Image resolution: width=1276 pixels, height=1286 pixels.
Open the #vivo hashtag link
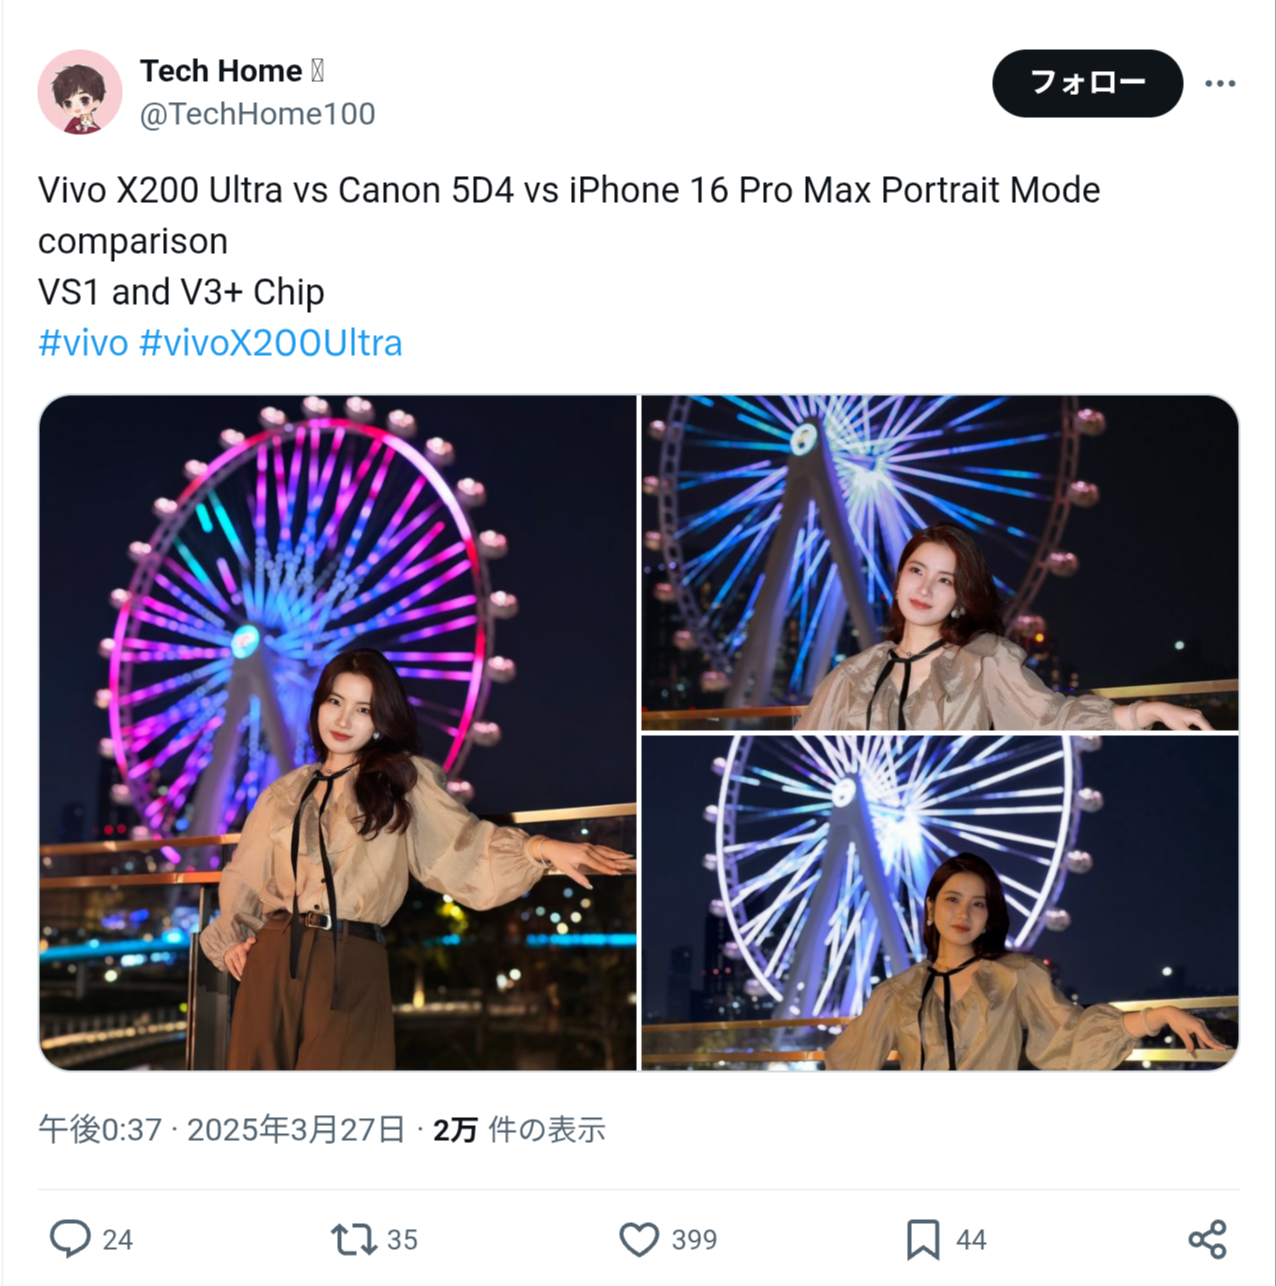(x=83, y=343)
